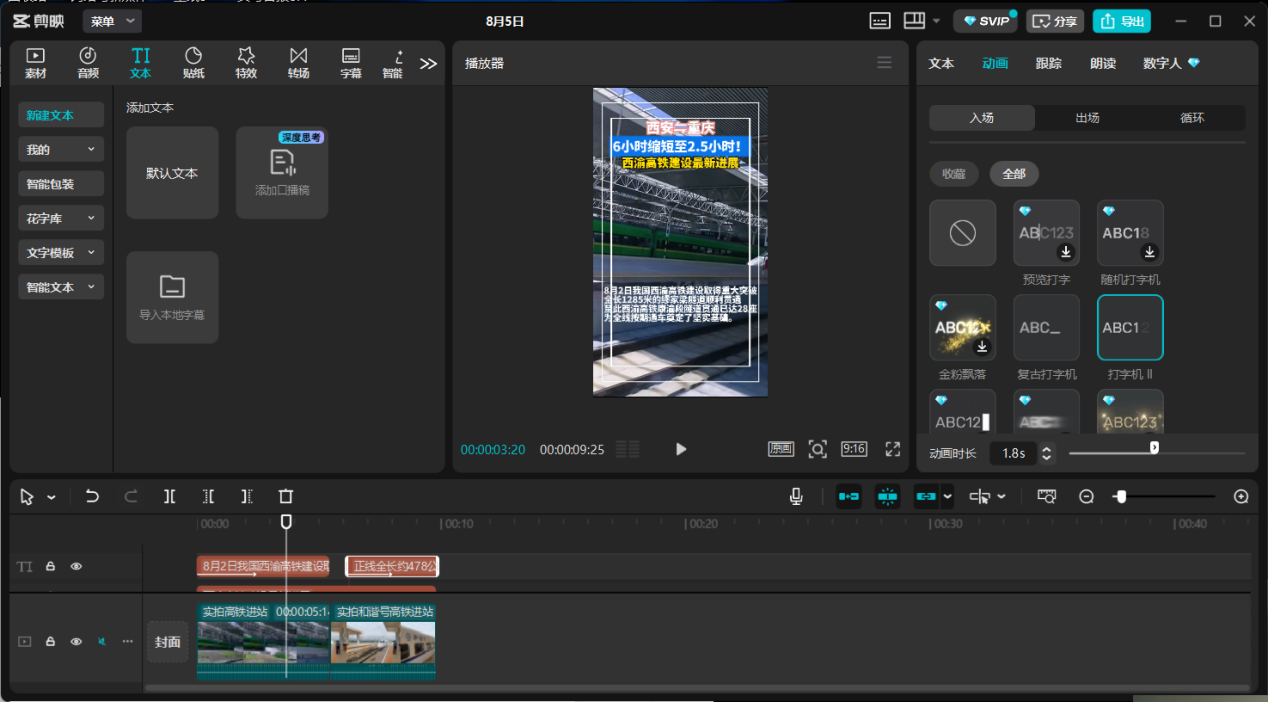1268x702 pixels.
Task: Click the fullscreen preview icon in player
Action: (893, 449)
